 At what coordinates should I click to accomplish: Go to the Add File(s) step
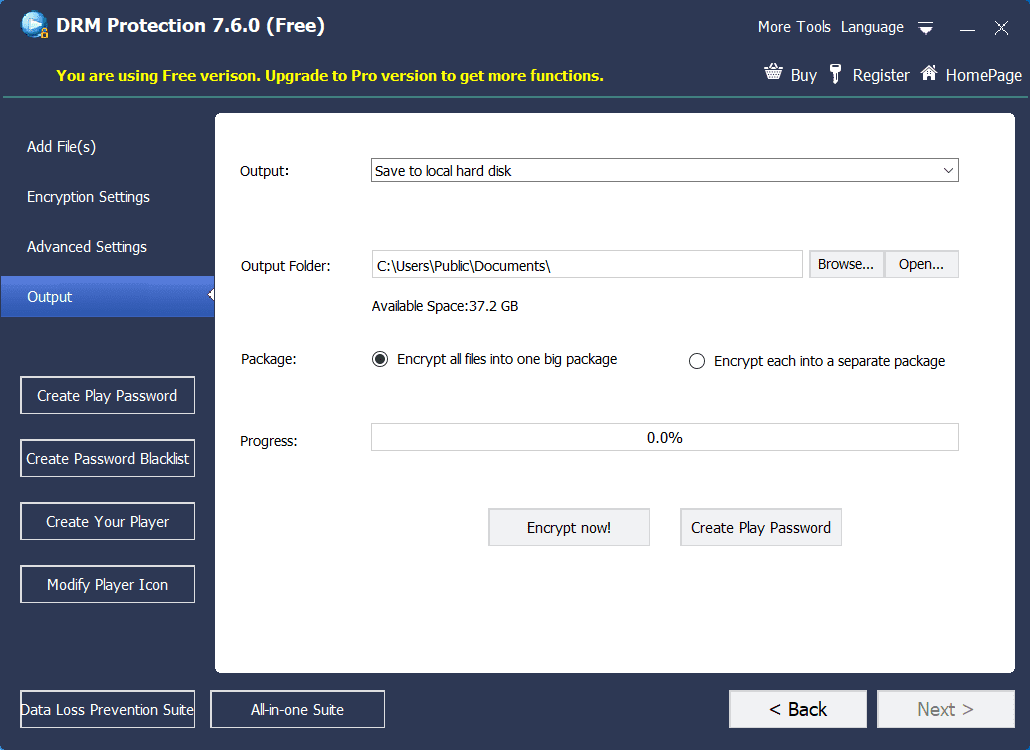click(61, 147)
